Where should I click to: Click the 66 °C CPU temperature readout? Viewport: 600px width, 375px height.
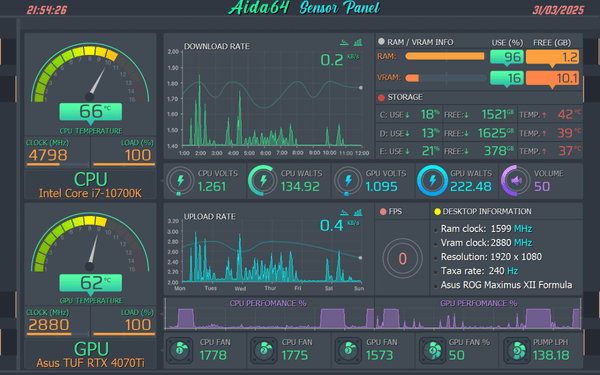pyautogui.click(x=91, y=111)
